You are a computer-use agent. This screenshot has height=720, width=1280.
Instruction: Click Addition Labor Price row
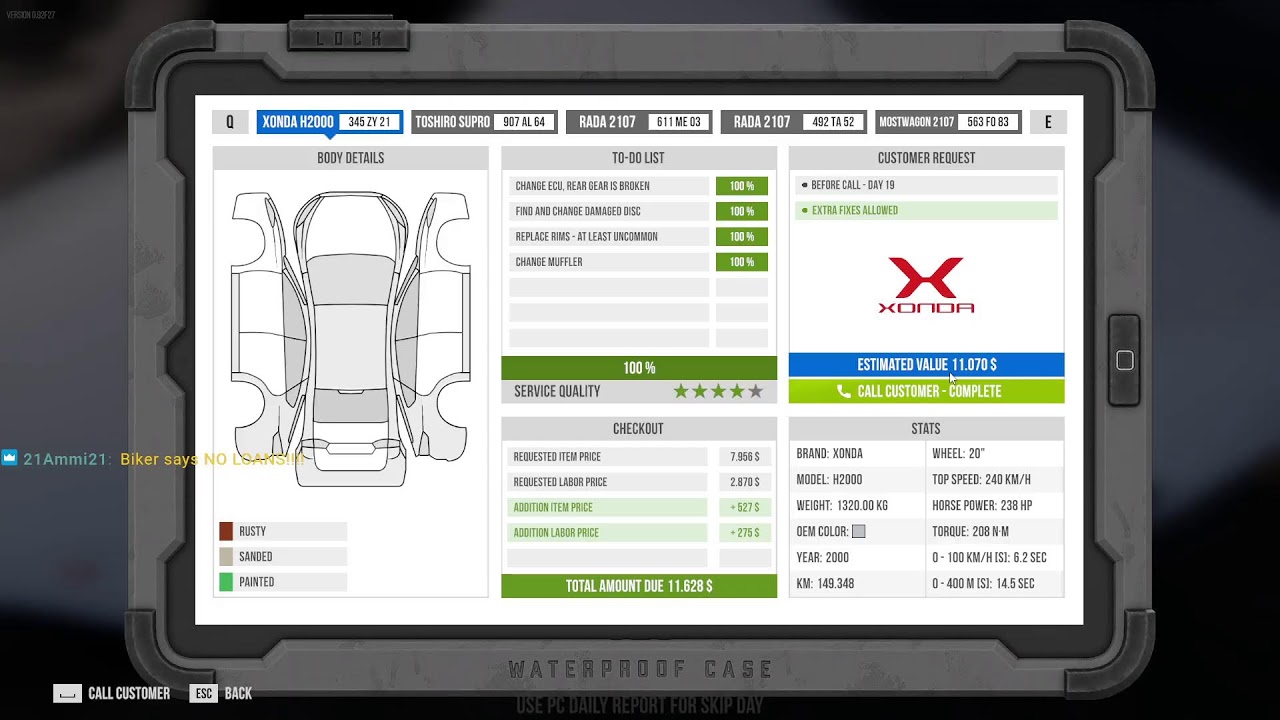[639, 532]
